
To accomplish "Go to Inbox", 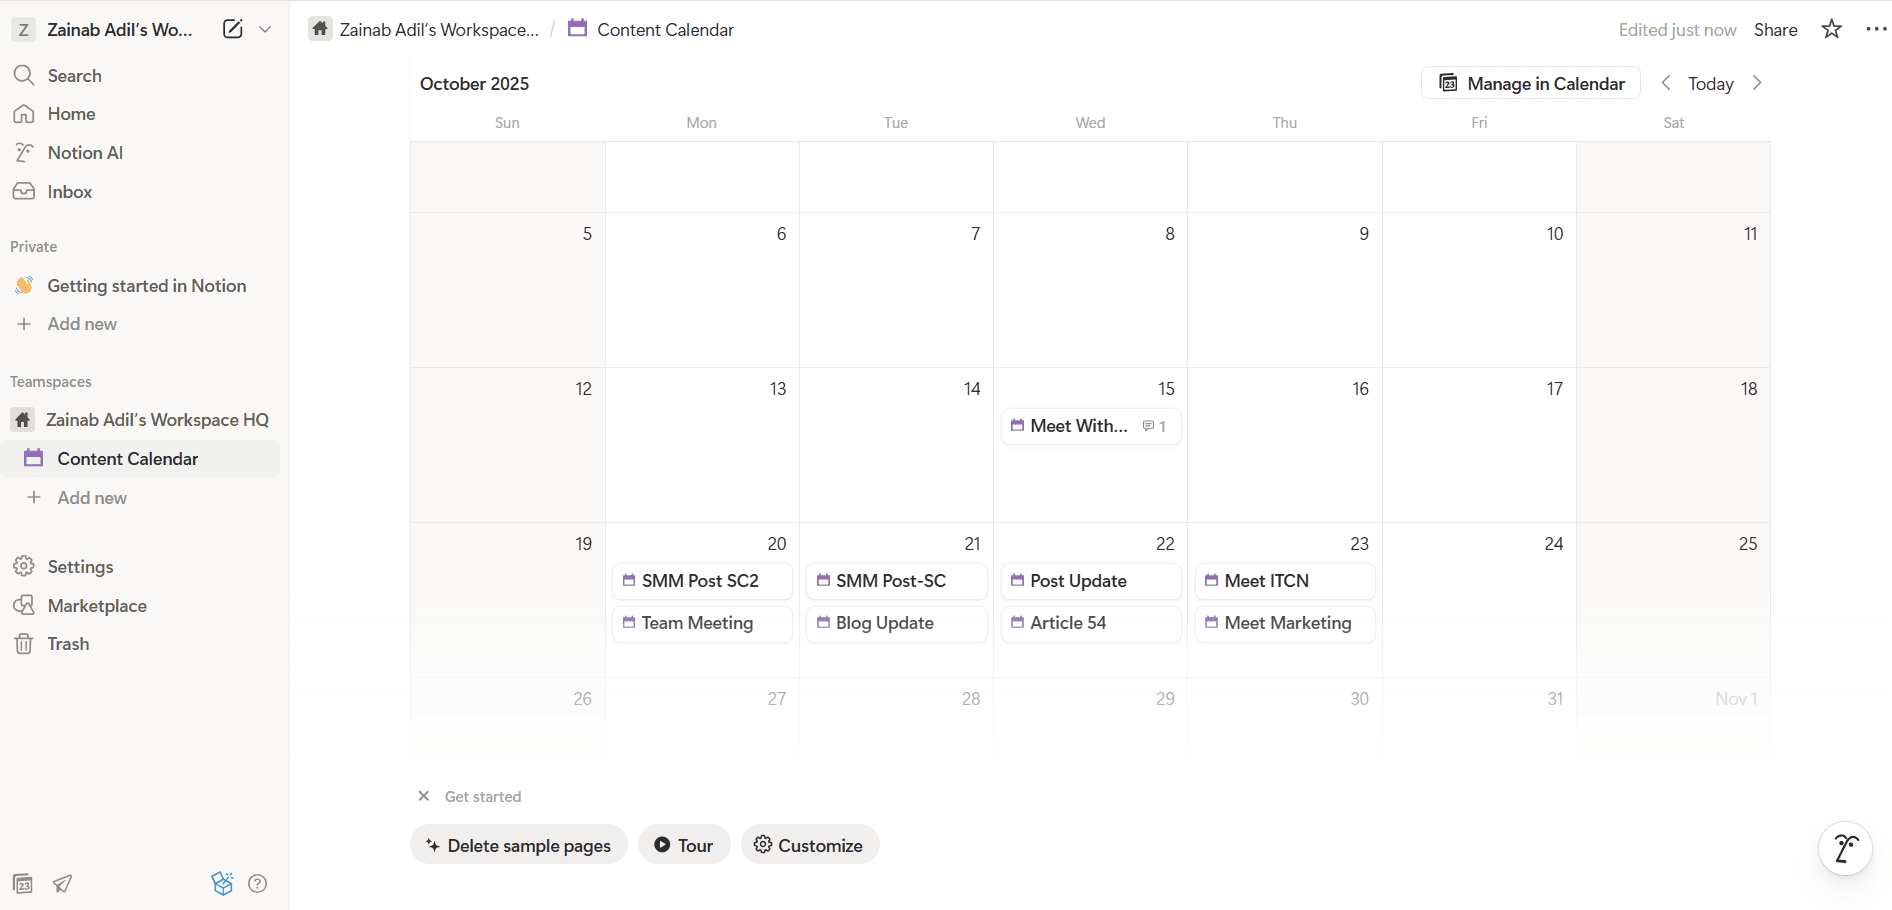I will (69, 192).
